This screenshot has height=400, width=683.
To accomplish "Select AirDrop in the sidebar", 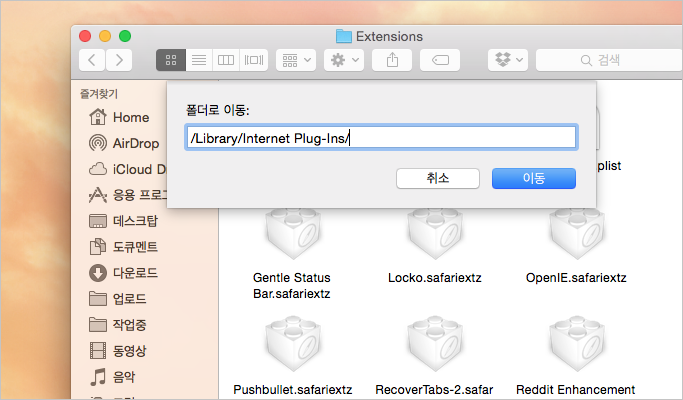I will pos(124,143).
